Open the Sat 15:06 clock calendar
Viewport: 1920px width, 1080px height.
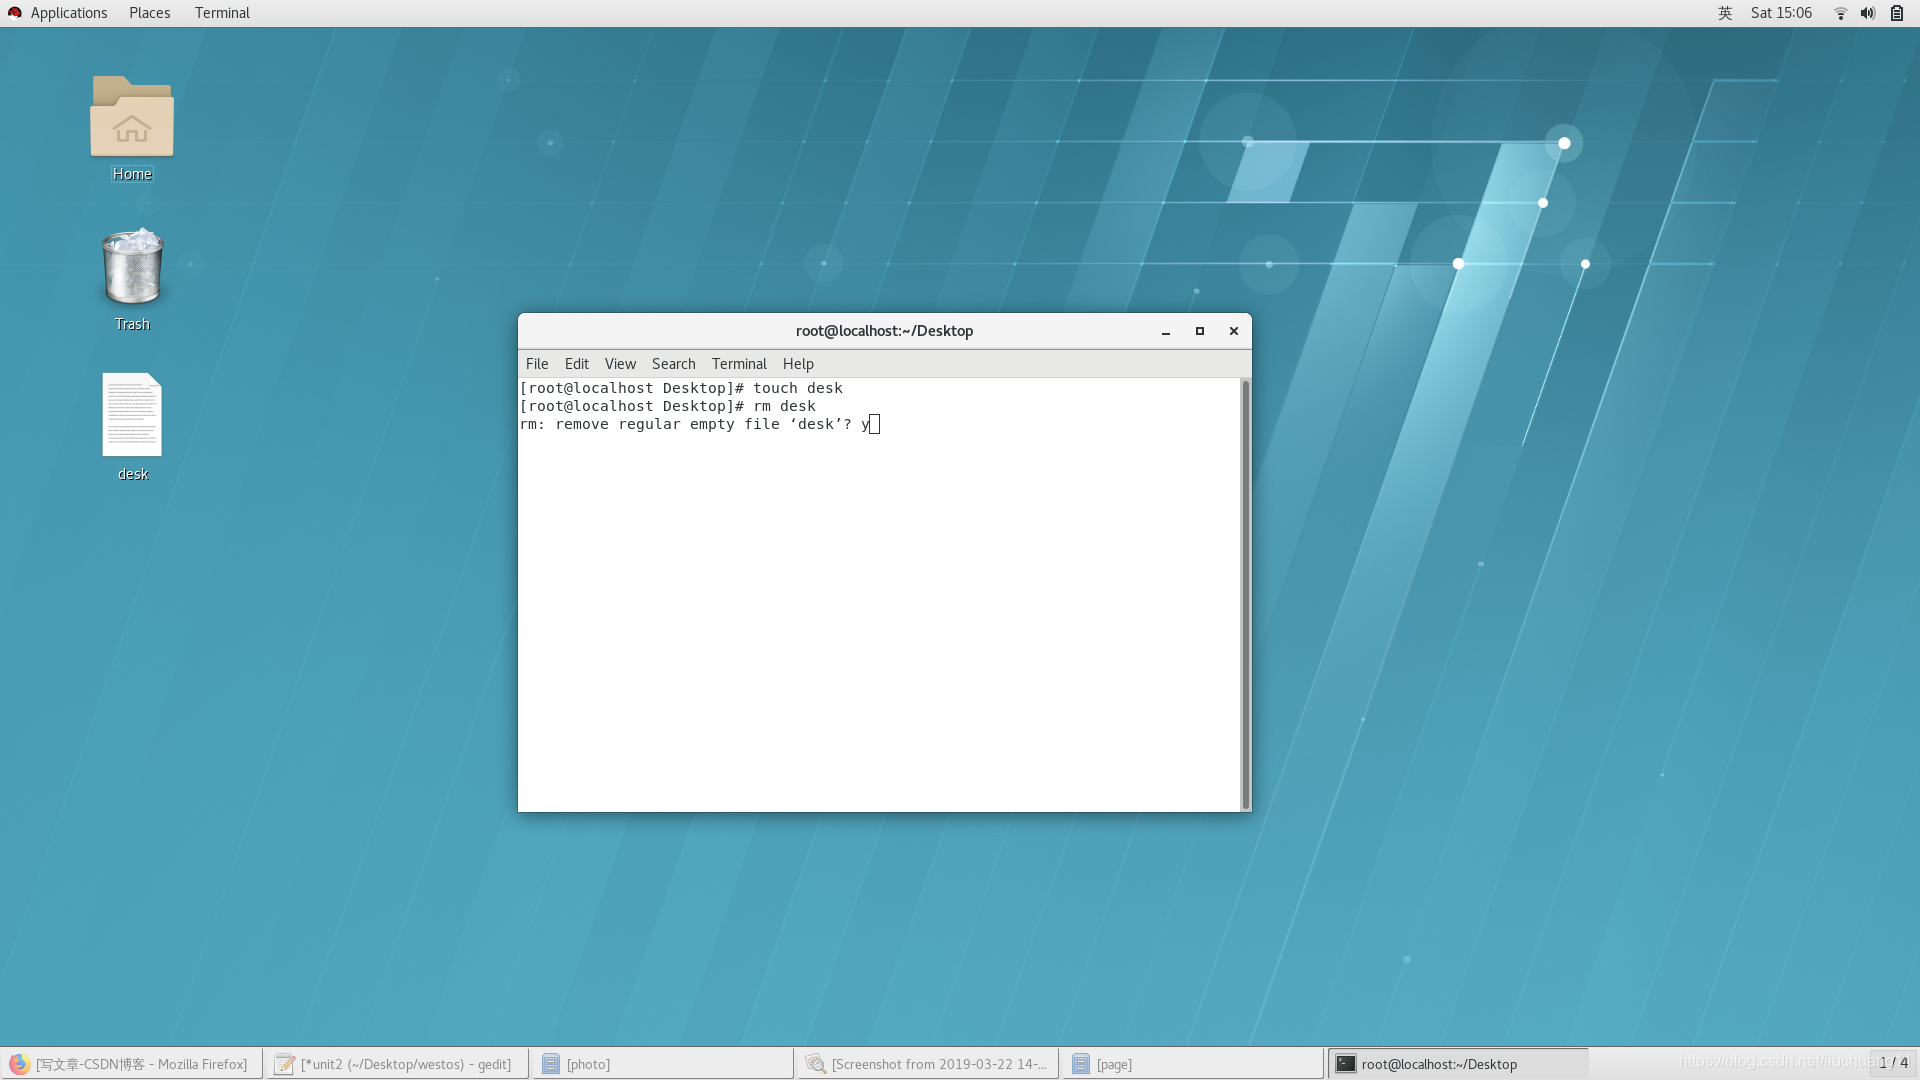[1781, 13]
